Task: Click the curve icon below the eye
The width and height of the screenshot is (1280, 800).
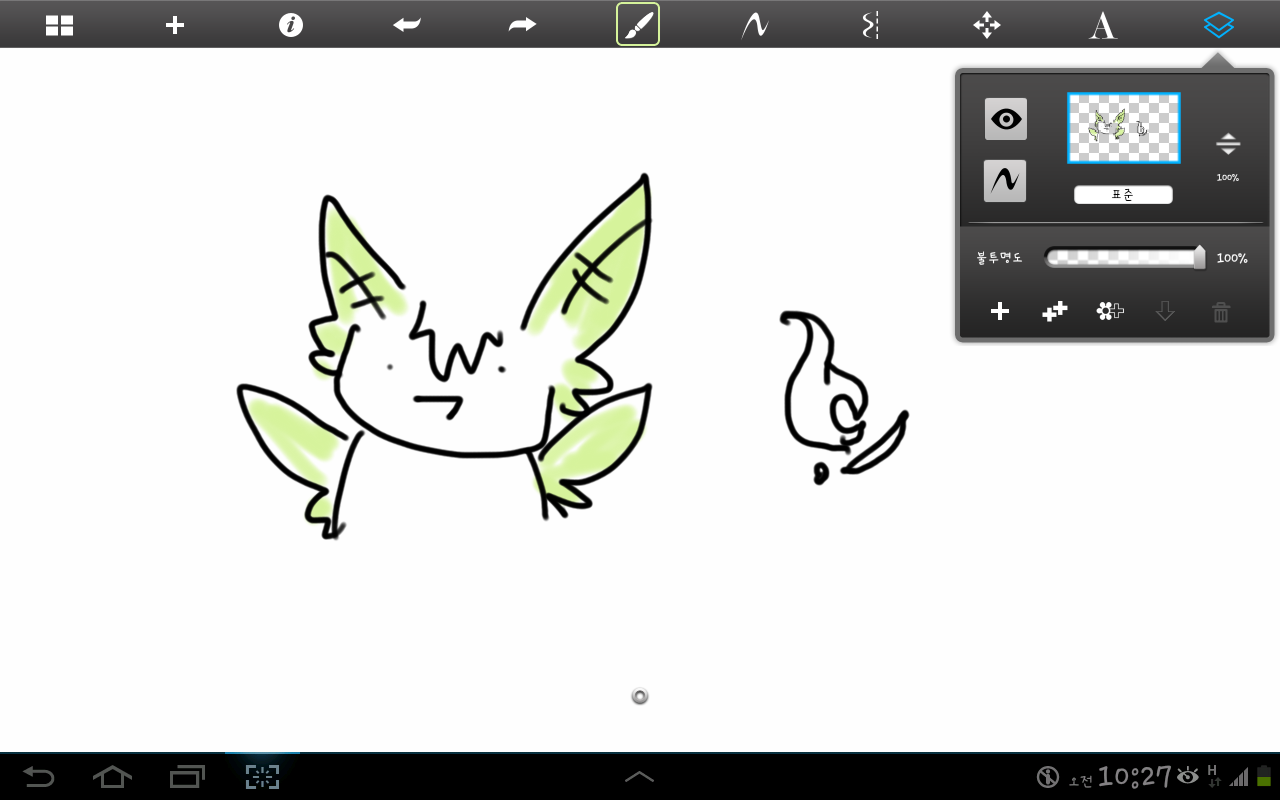Action: click(x=1005, y=181)
